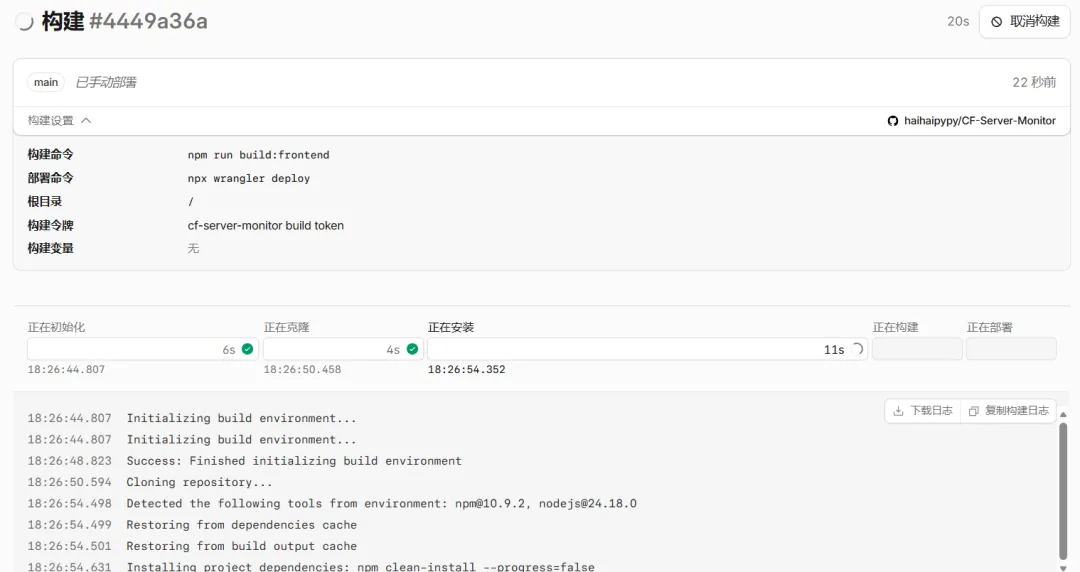Select the 正在构建 building stage bar

917,349
